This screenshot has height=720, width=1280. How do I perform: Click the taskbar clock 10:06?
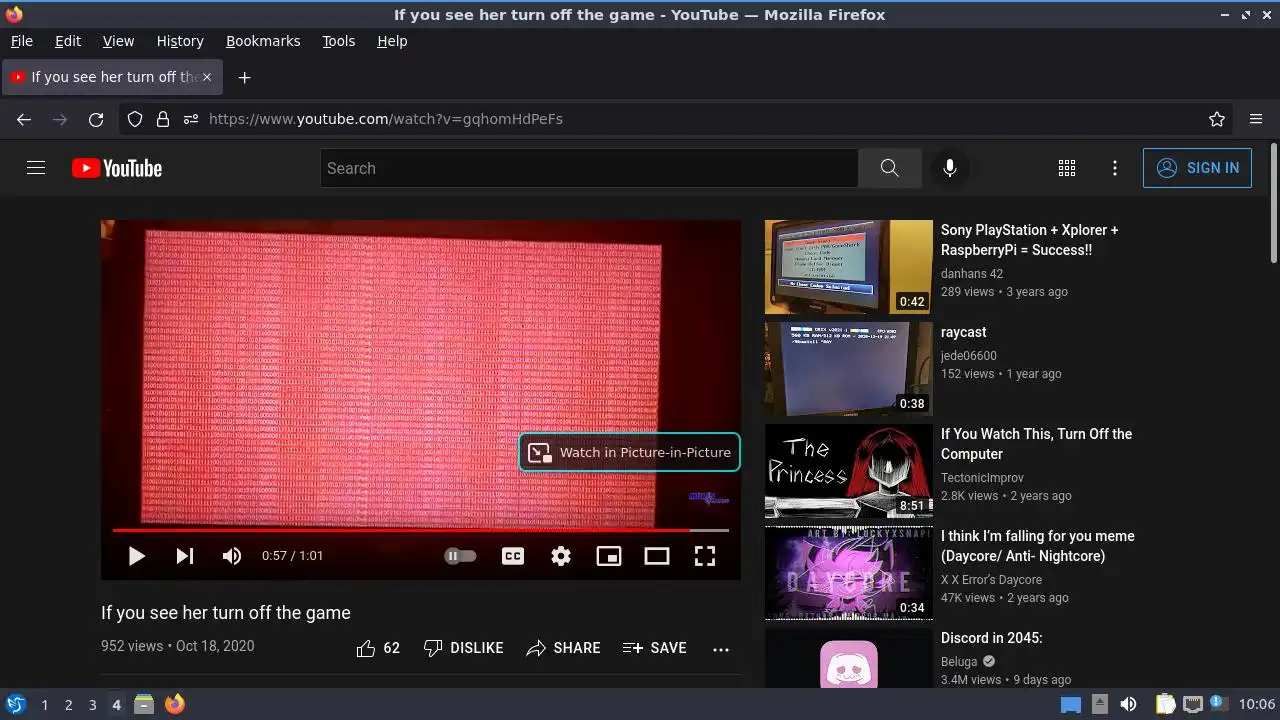pyautogui.click(x=1257, y=704)
